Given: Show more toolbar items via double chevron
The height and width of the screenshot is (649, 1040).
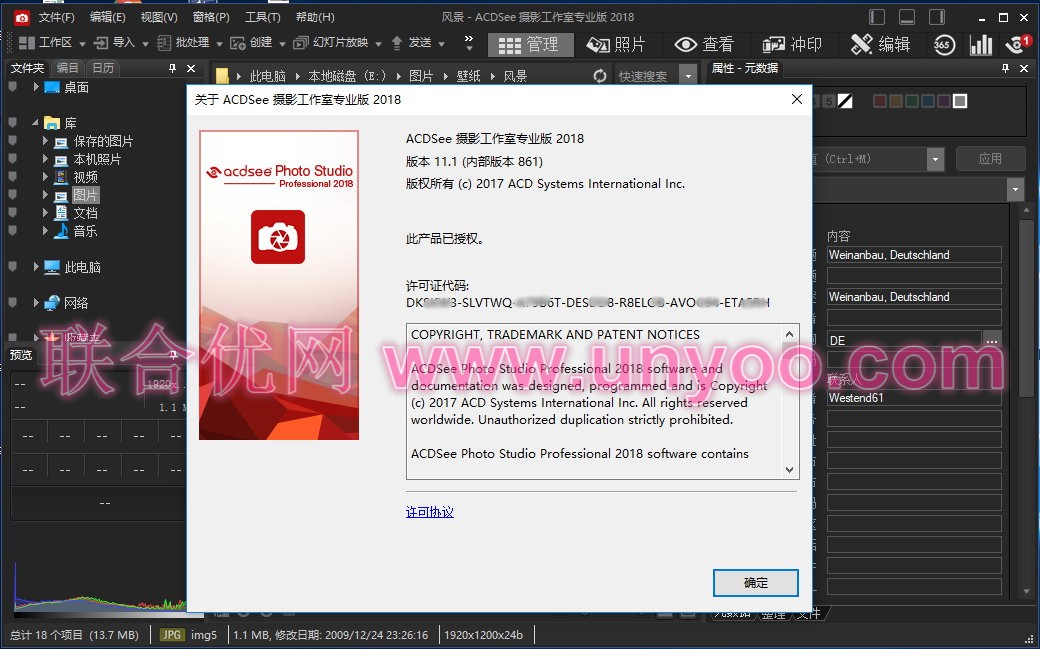Looking at the screenshot, I should coord(469,43).
